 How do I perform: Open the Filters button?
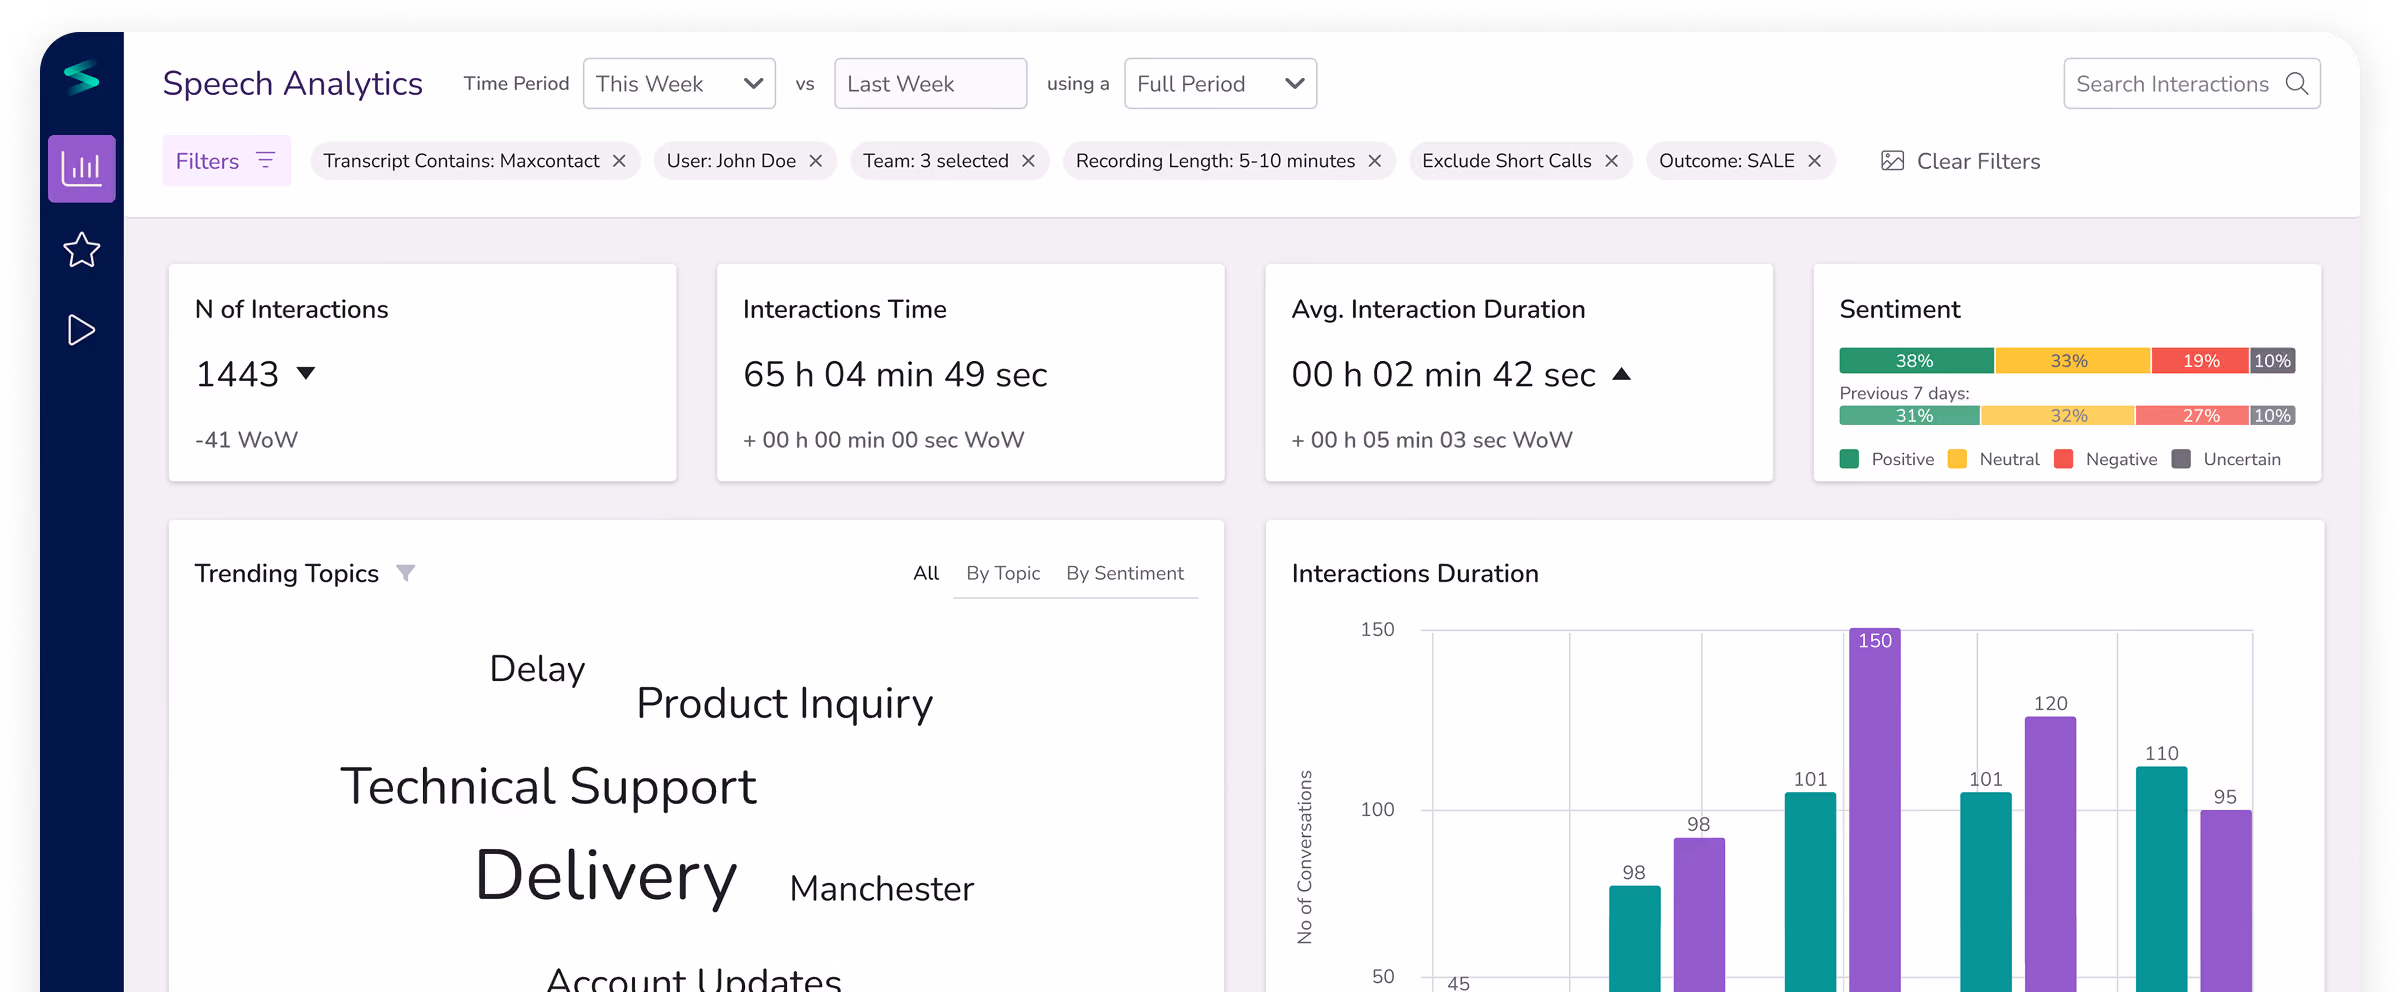(227, 161)
